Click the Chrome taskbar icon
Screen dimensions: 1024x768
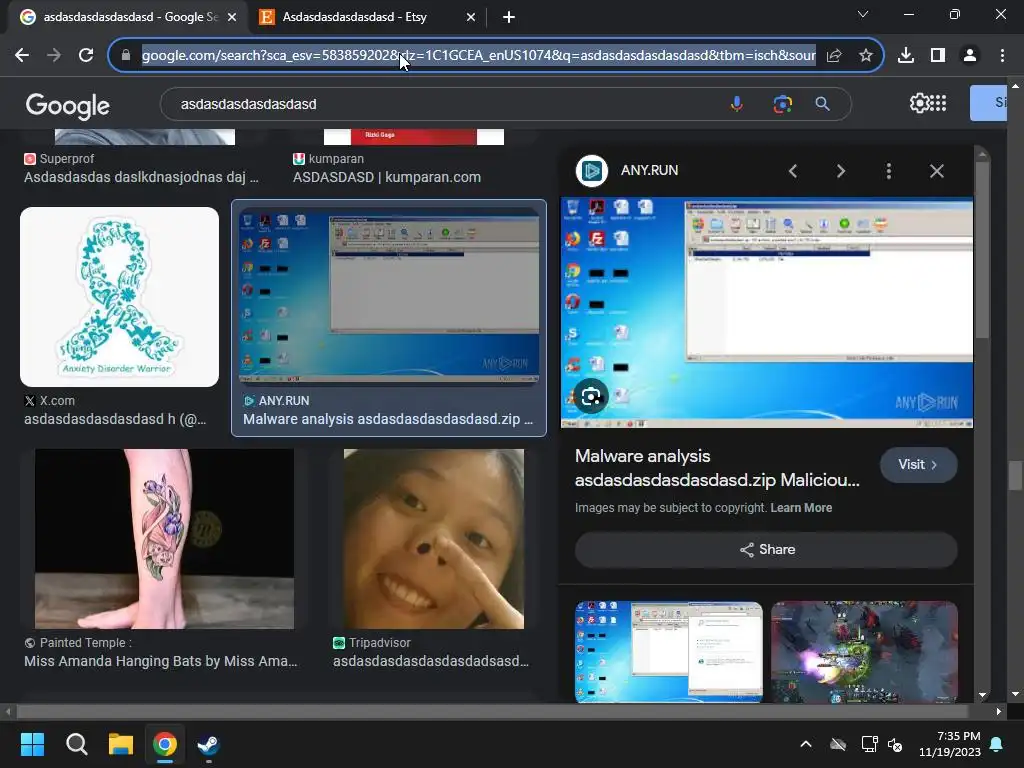click(x=165, y=744)
